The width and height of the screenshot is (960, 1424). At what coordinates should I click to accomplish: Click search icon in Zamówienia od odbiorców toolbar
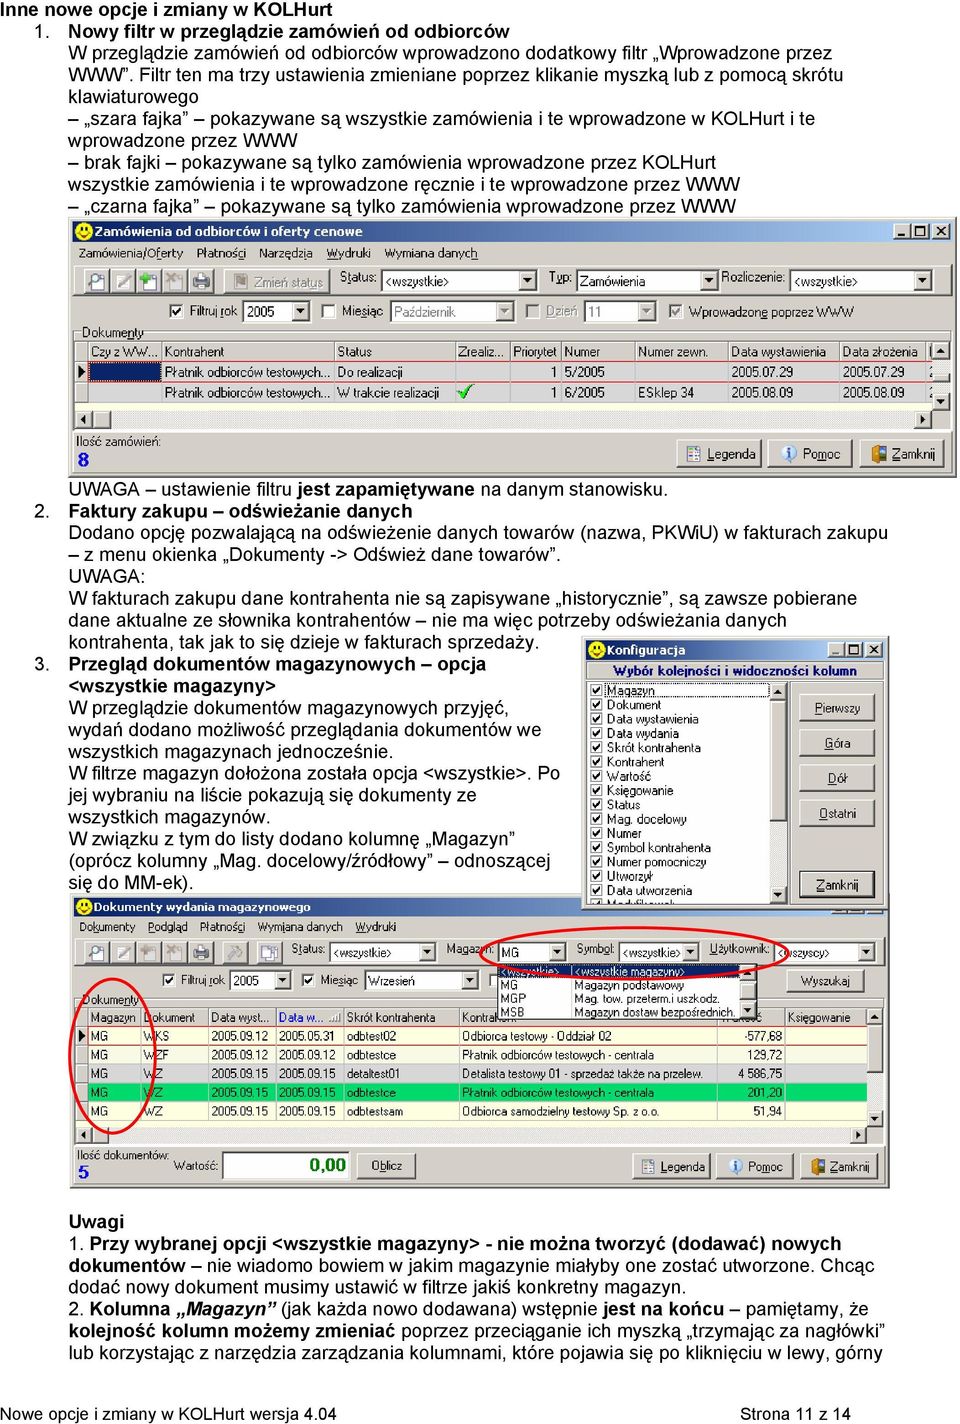coord(95,282)
